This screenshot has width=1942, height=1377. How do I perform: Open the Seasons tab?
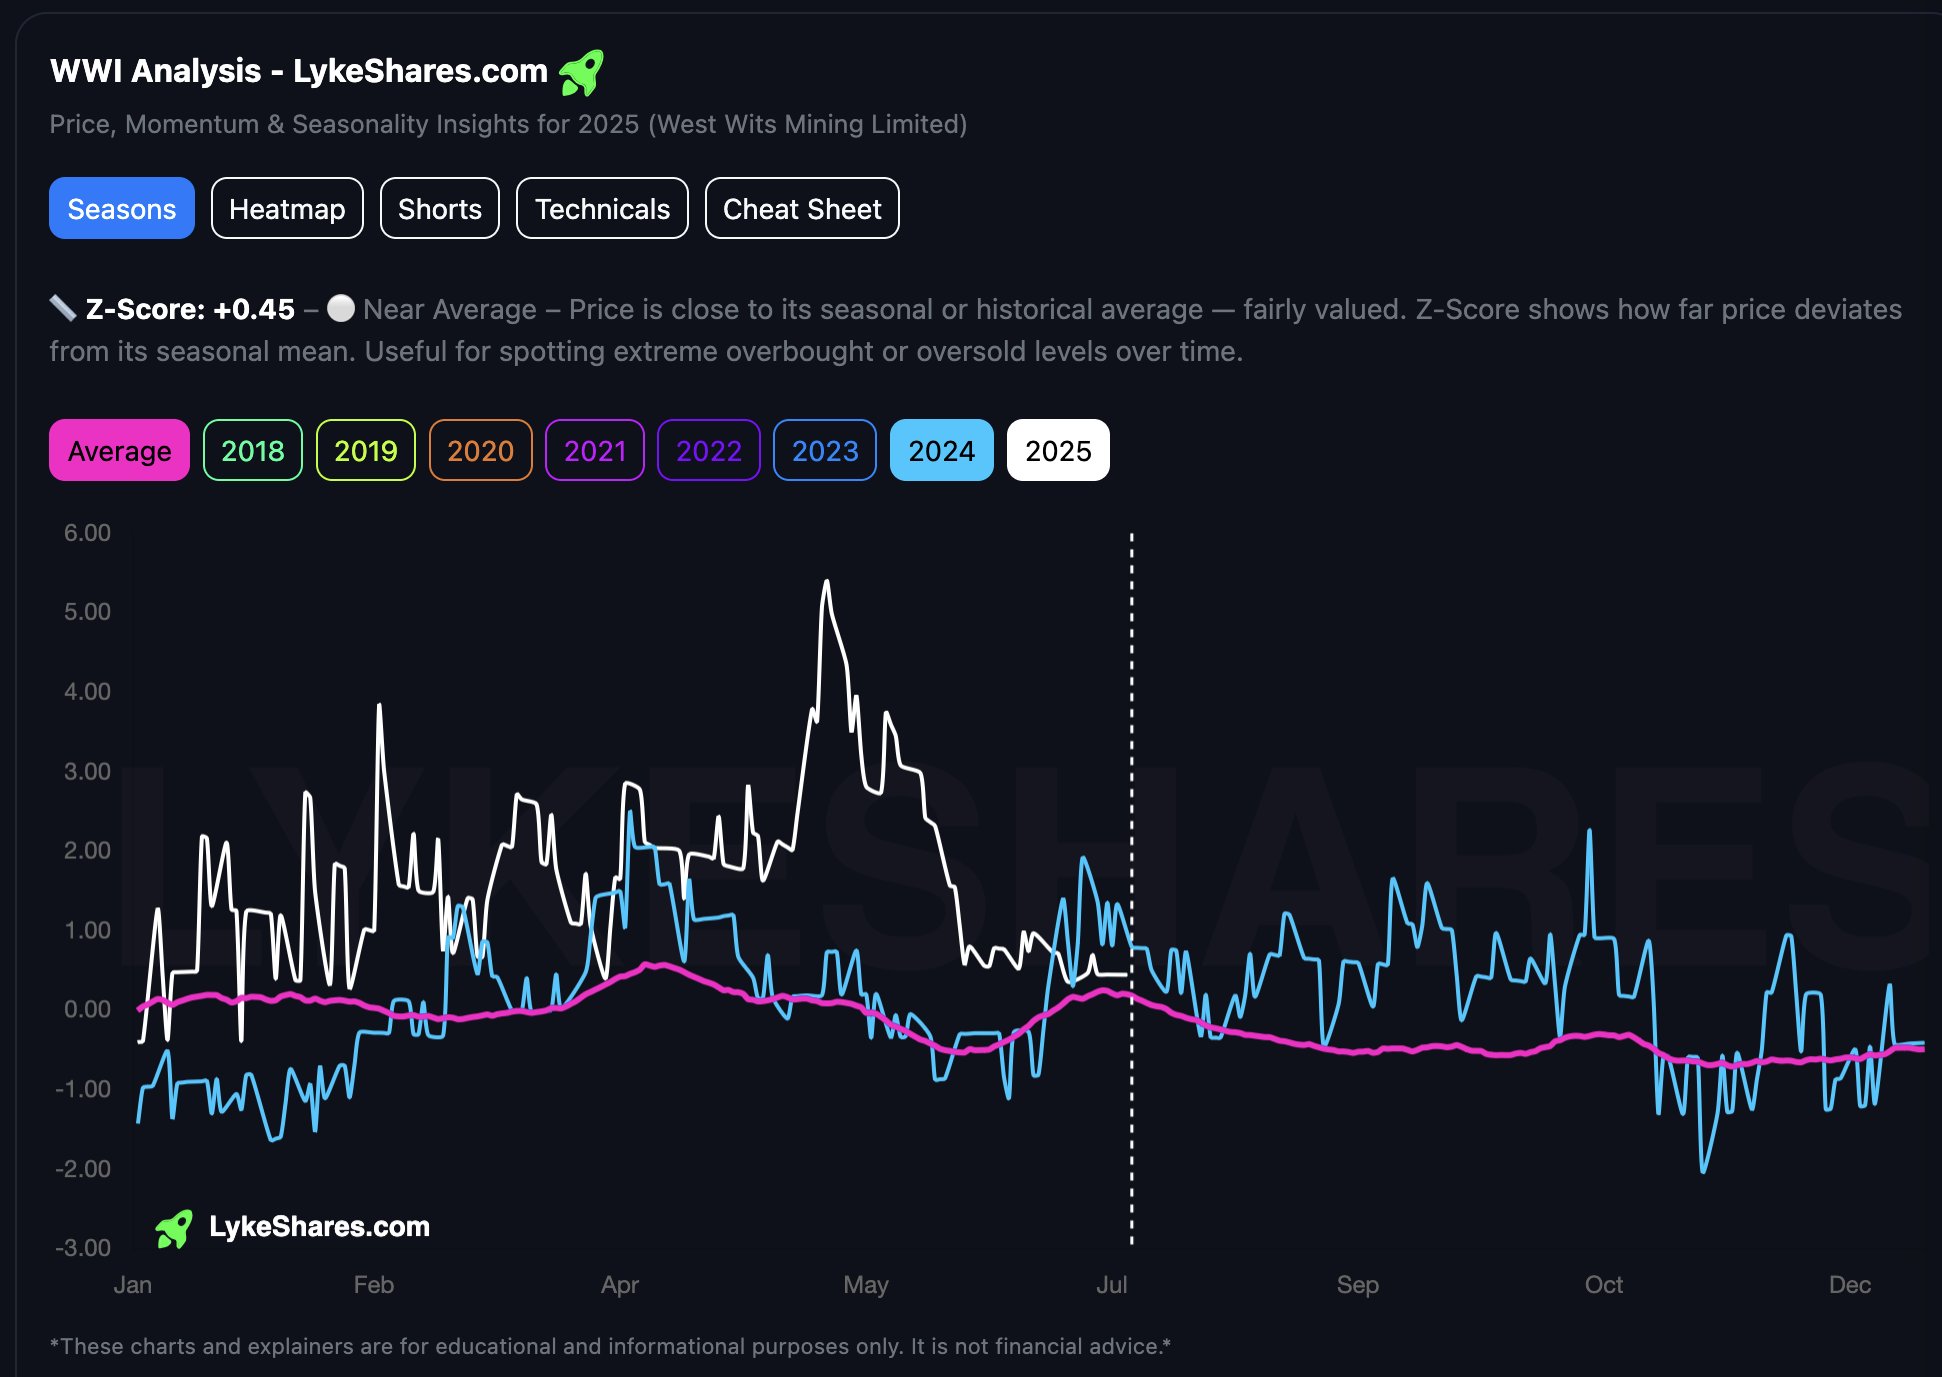point(122,208)
